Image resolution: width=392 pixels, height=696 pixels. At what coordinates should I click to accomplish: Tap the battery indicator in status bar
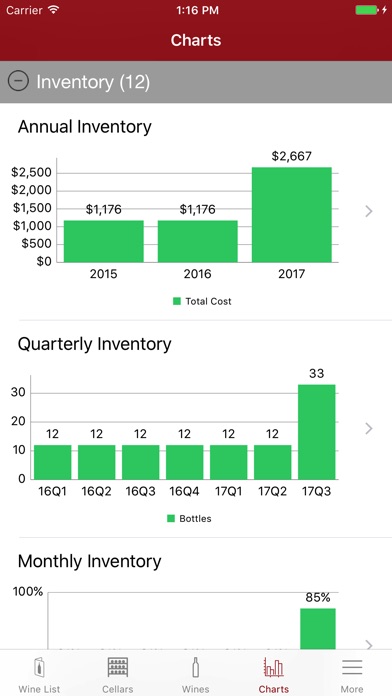click(368, 10)
